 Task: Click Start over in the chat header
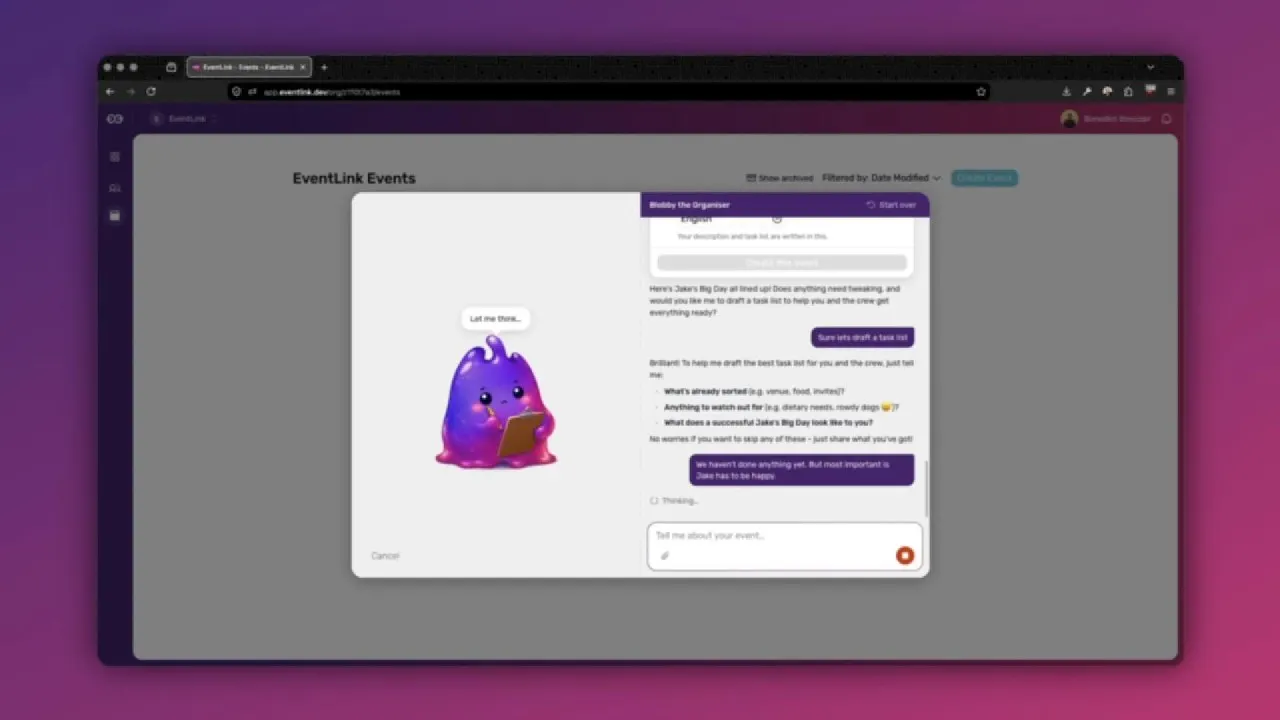coord(891,205)
